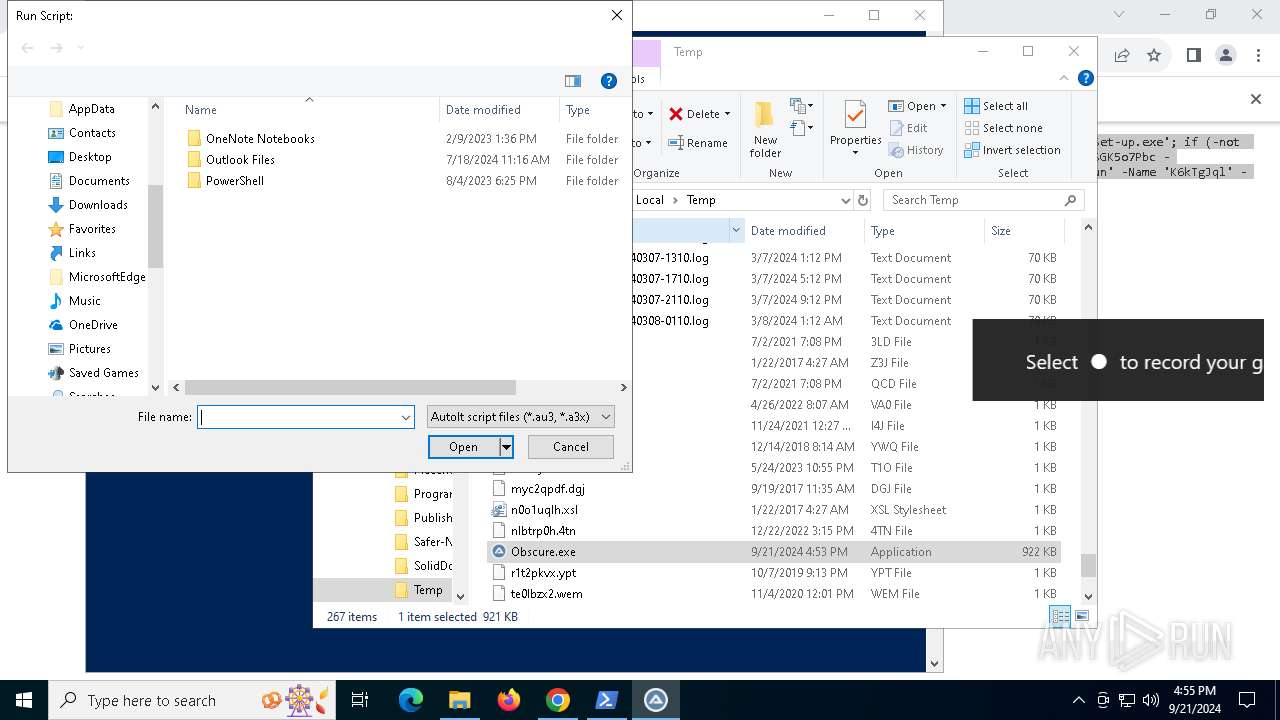Click the dialog navigation pane scrollbar

coord(155,225)
